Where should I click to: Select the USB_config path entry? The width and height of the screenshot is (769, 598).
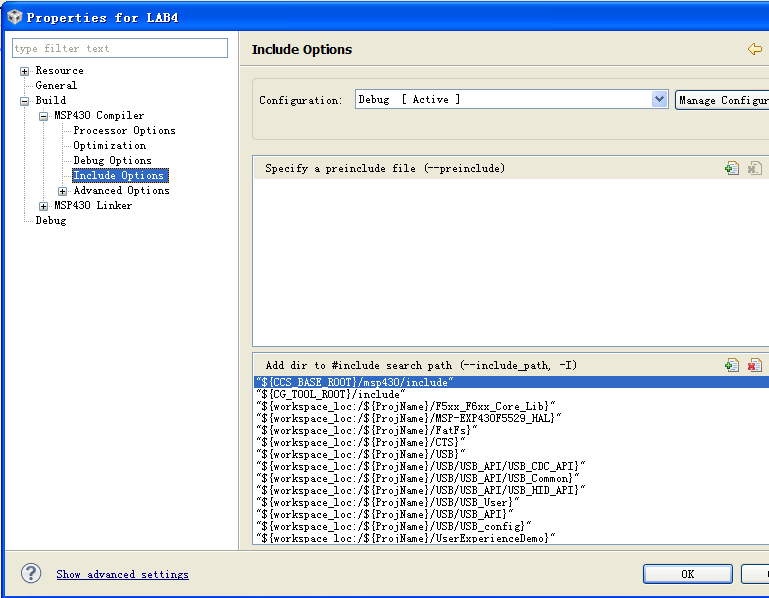(512, 526)
